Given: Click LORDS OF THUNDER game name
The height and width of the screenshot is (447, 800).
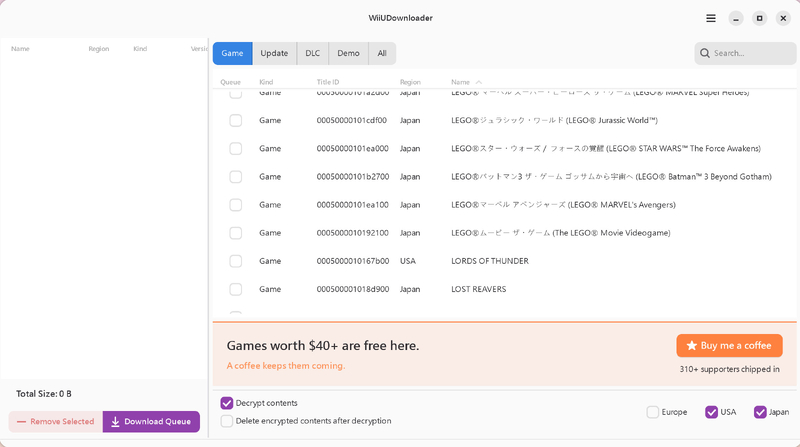Looking at the screenshot, I should coord(490,261).
